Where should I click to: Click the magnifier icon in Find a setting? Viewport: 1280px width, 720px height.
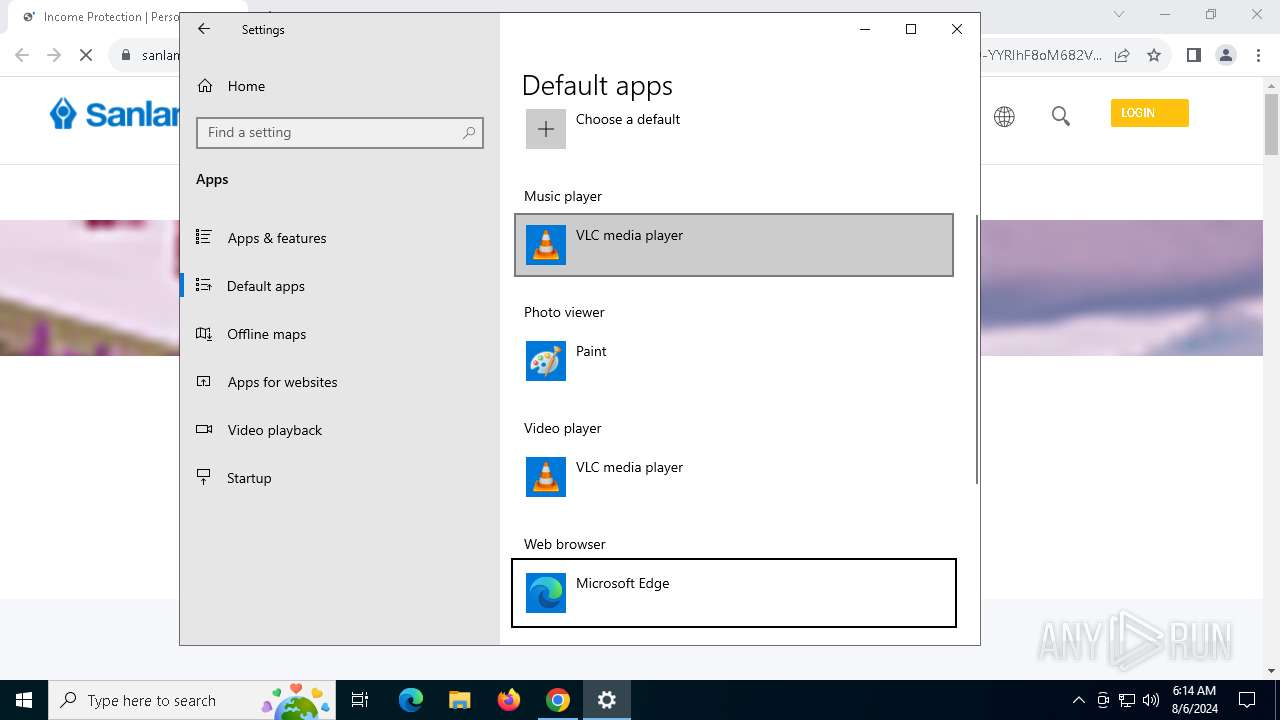(469, 132)
